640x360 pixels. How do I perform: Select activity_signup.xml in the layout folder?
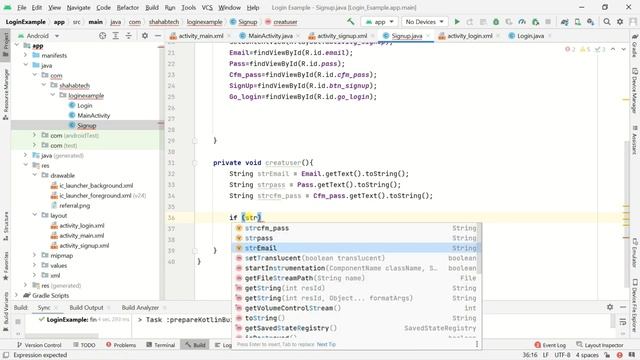point(84,245)
